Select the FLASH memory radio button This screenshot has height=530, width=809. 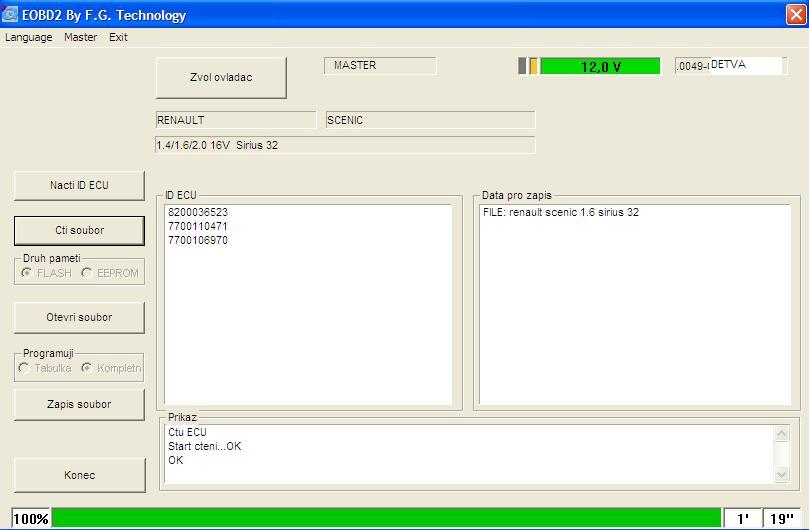coord(27,273)
